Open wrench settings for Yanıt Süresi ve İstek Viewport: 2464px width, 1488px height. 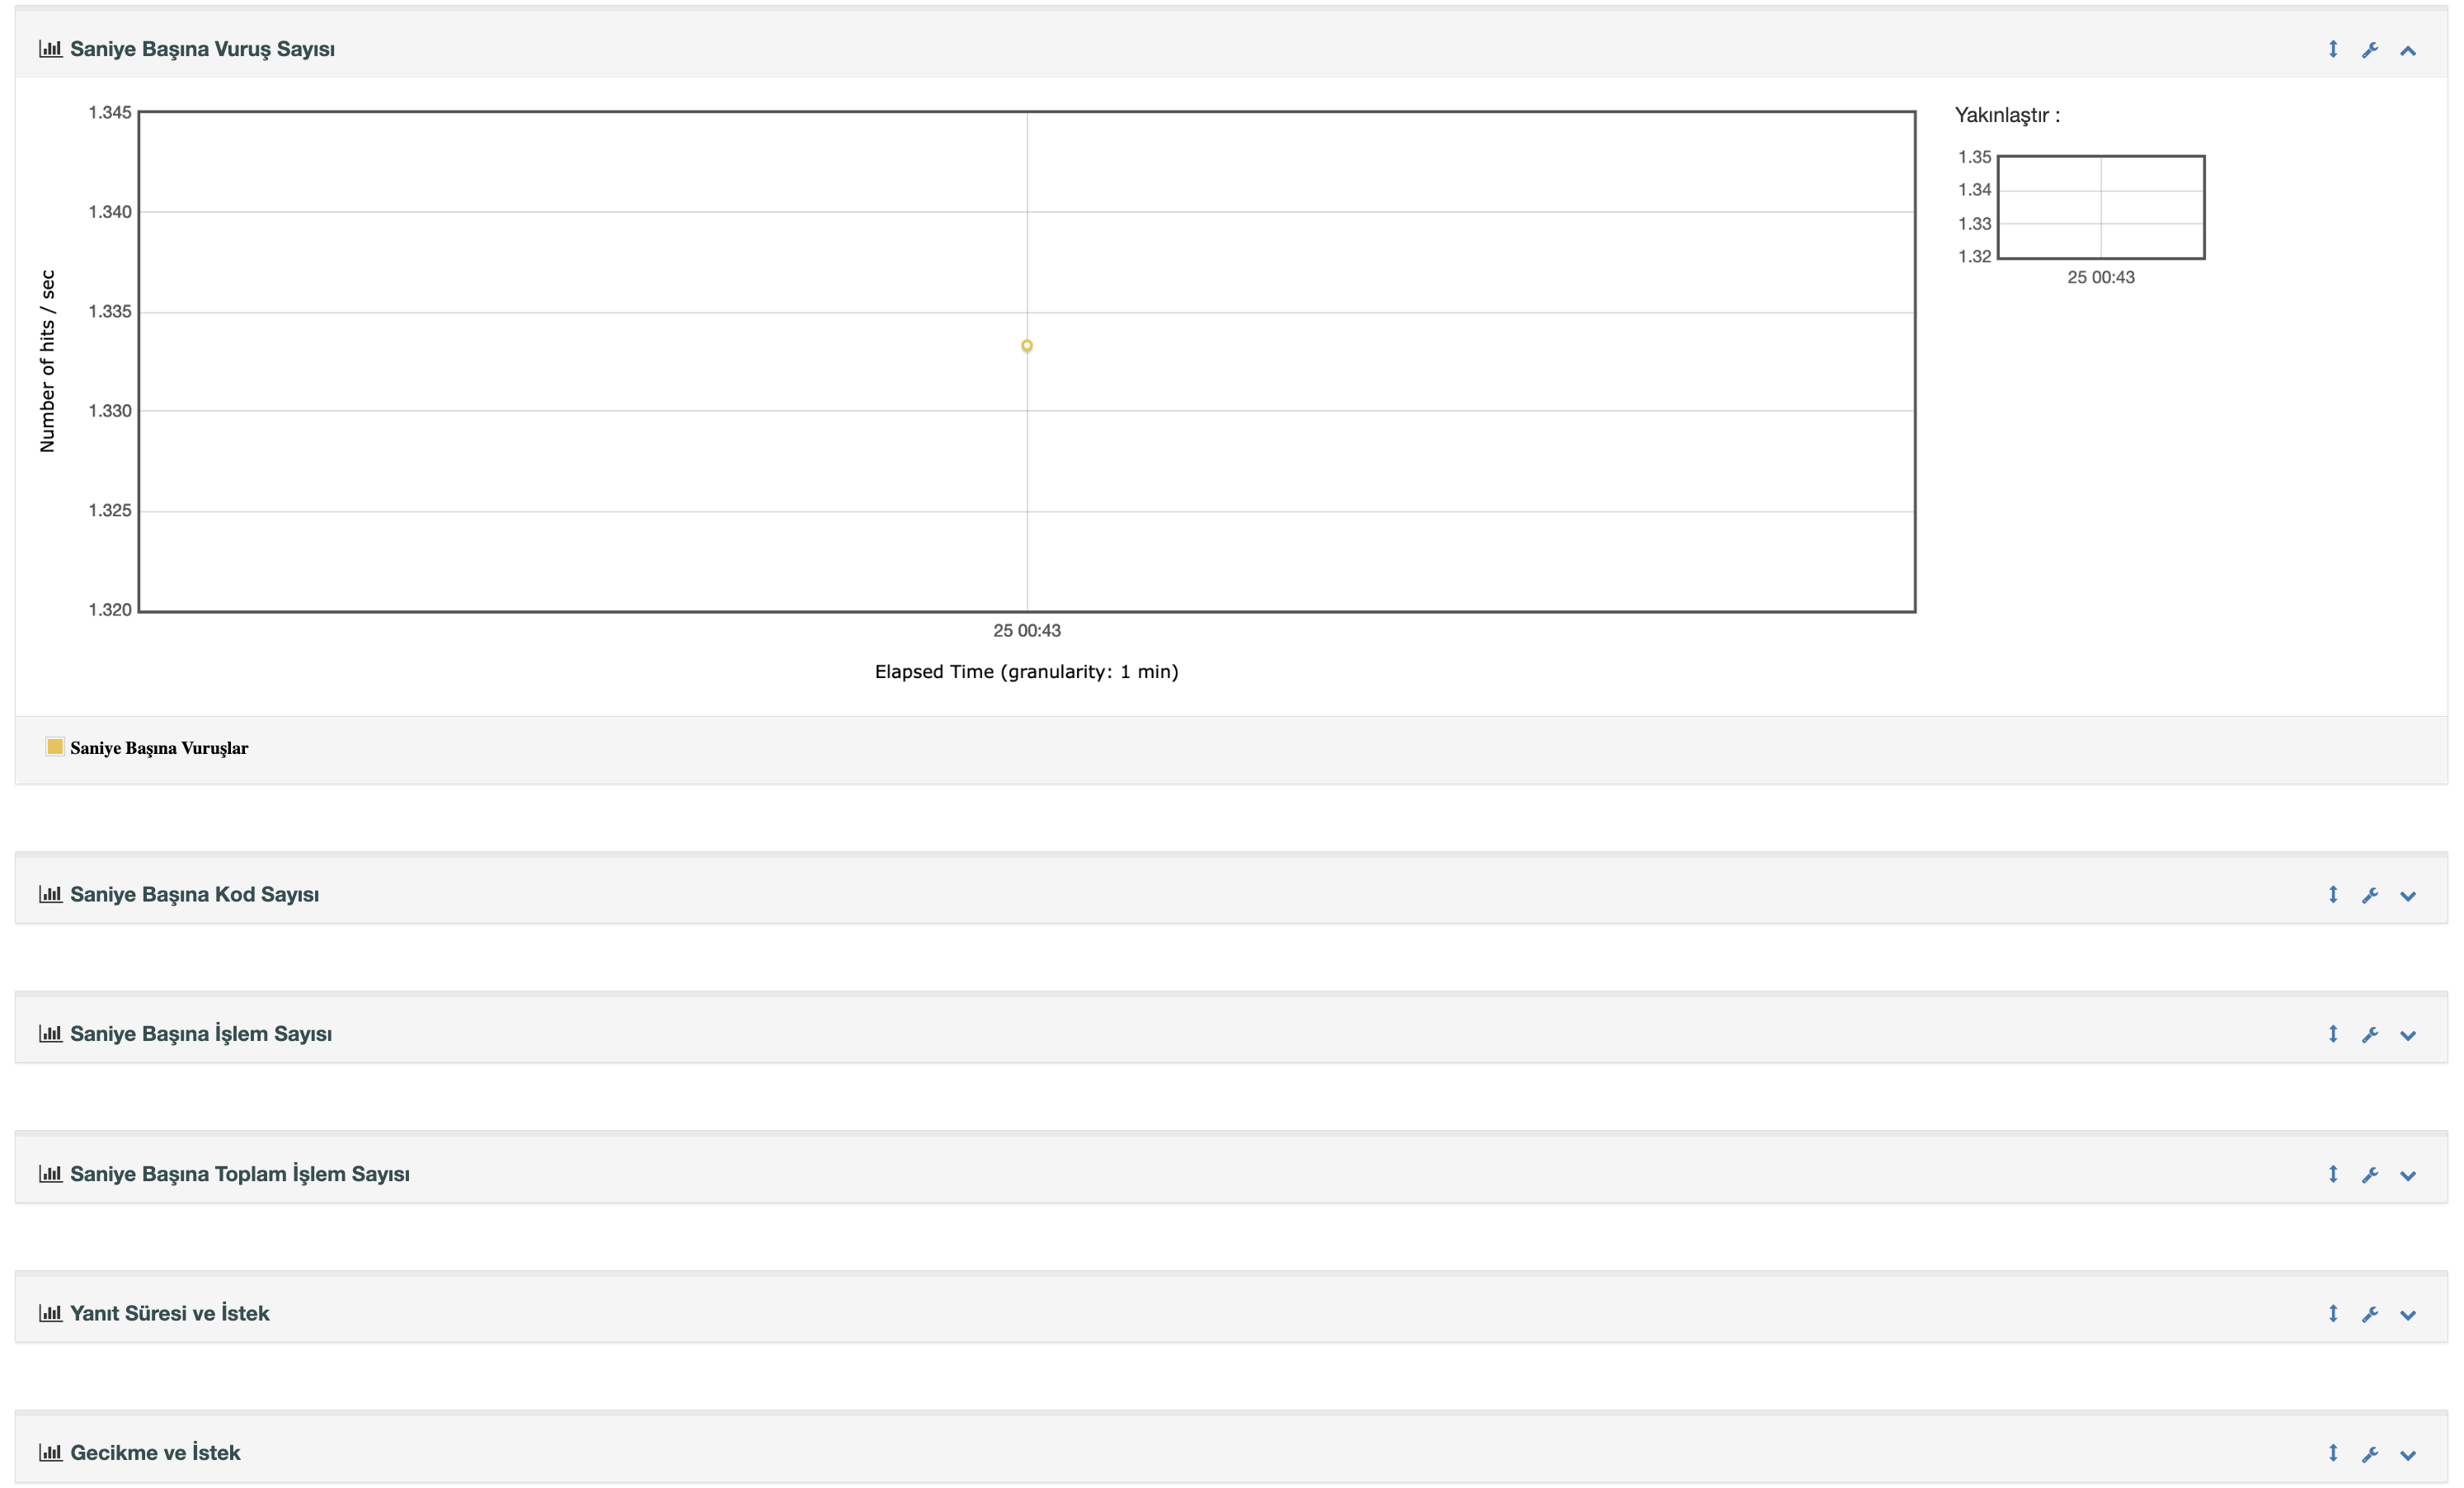point(2369,1314)
